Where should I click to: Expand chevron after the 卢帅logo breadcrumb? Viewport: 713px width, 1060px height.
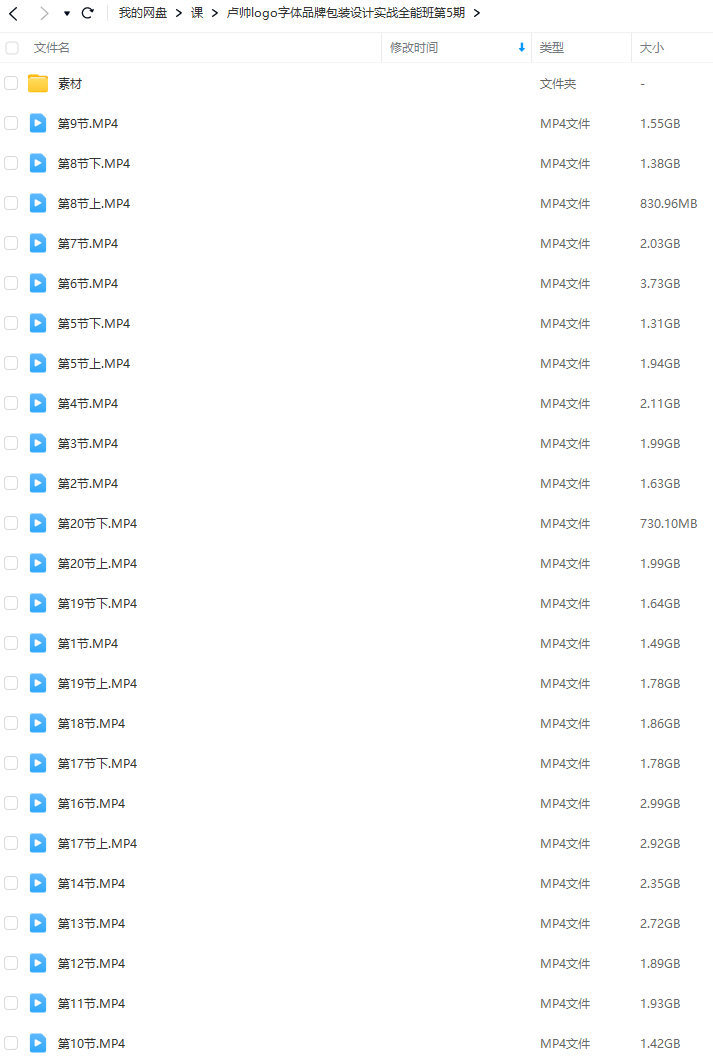point(476,13)
